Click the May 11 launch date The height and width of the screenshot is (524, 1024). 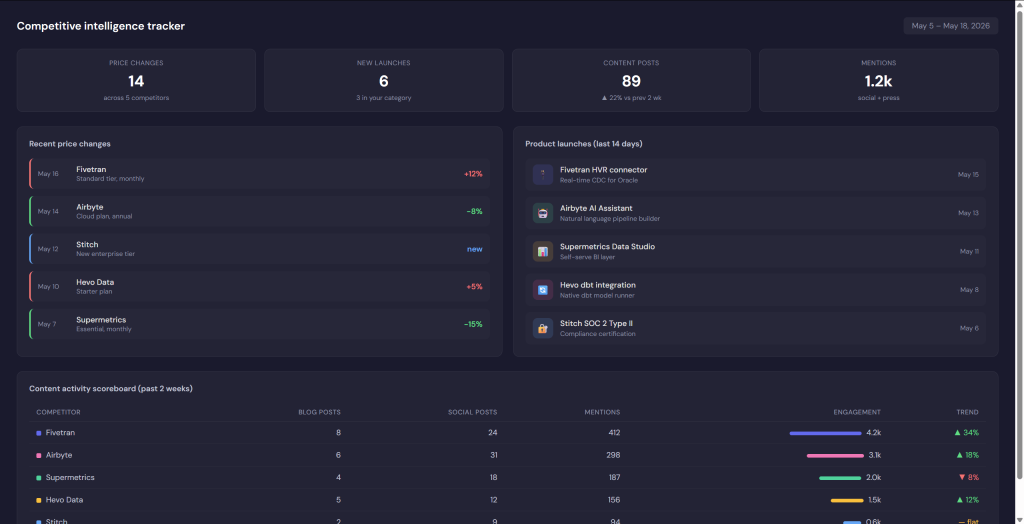[969, 252]
